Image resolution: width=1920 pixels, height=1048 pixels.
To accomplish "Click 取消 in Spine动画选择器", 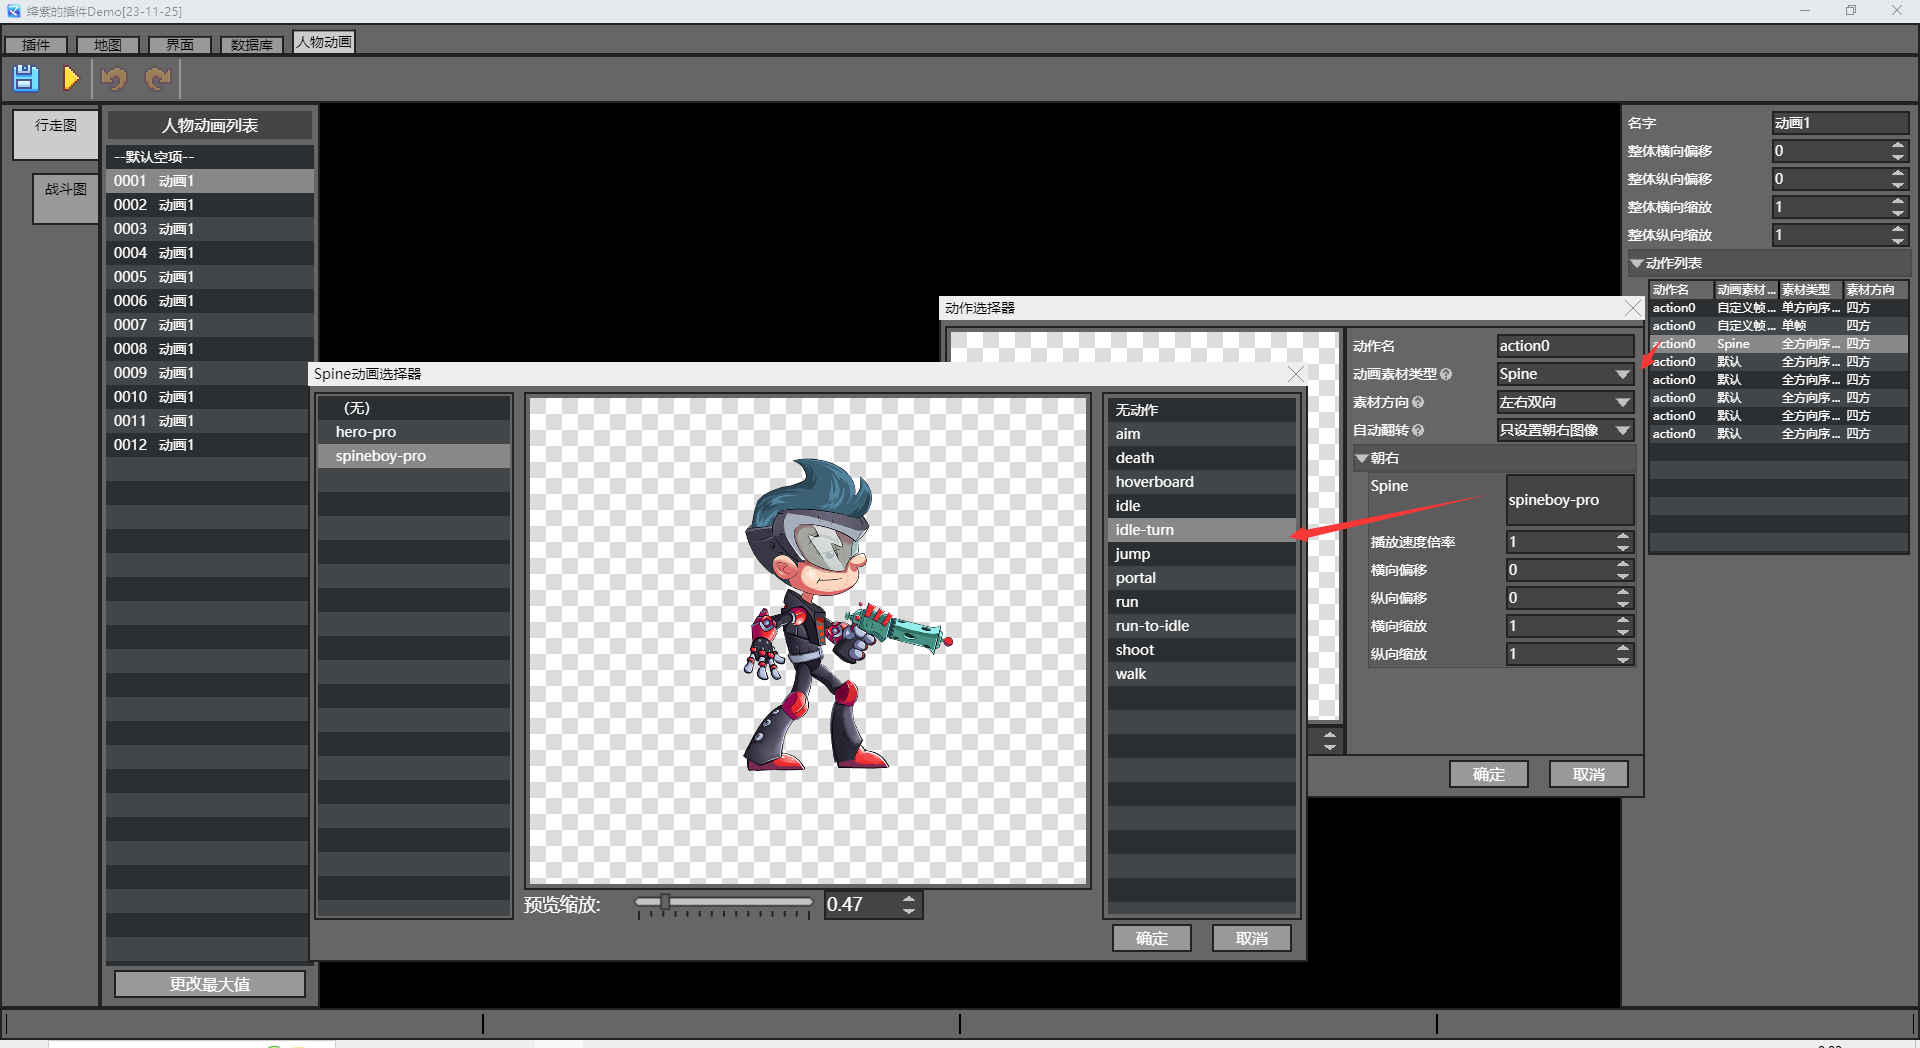I will point(1252,938).
